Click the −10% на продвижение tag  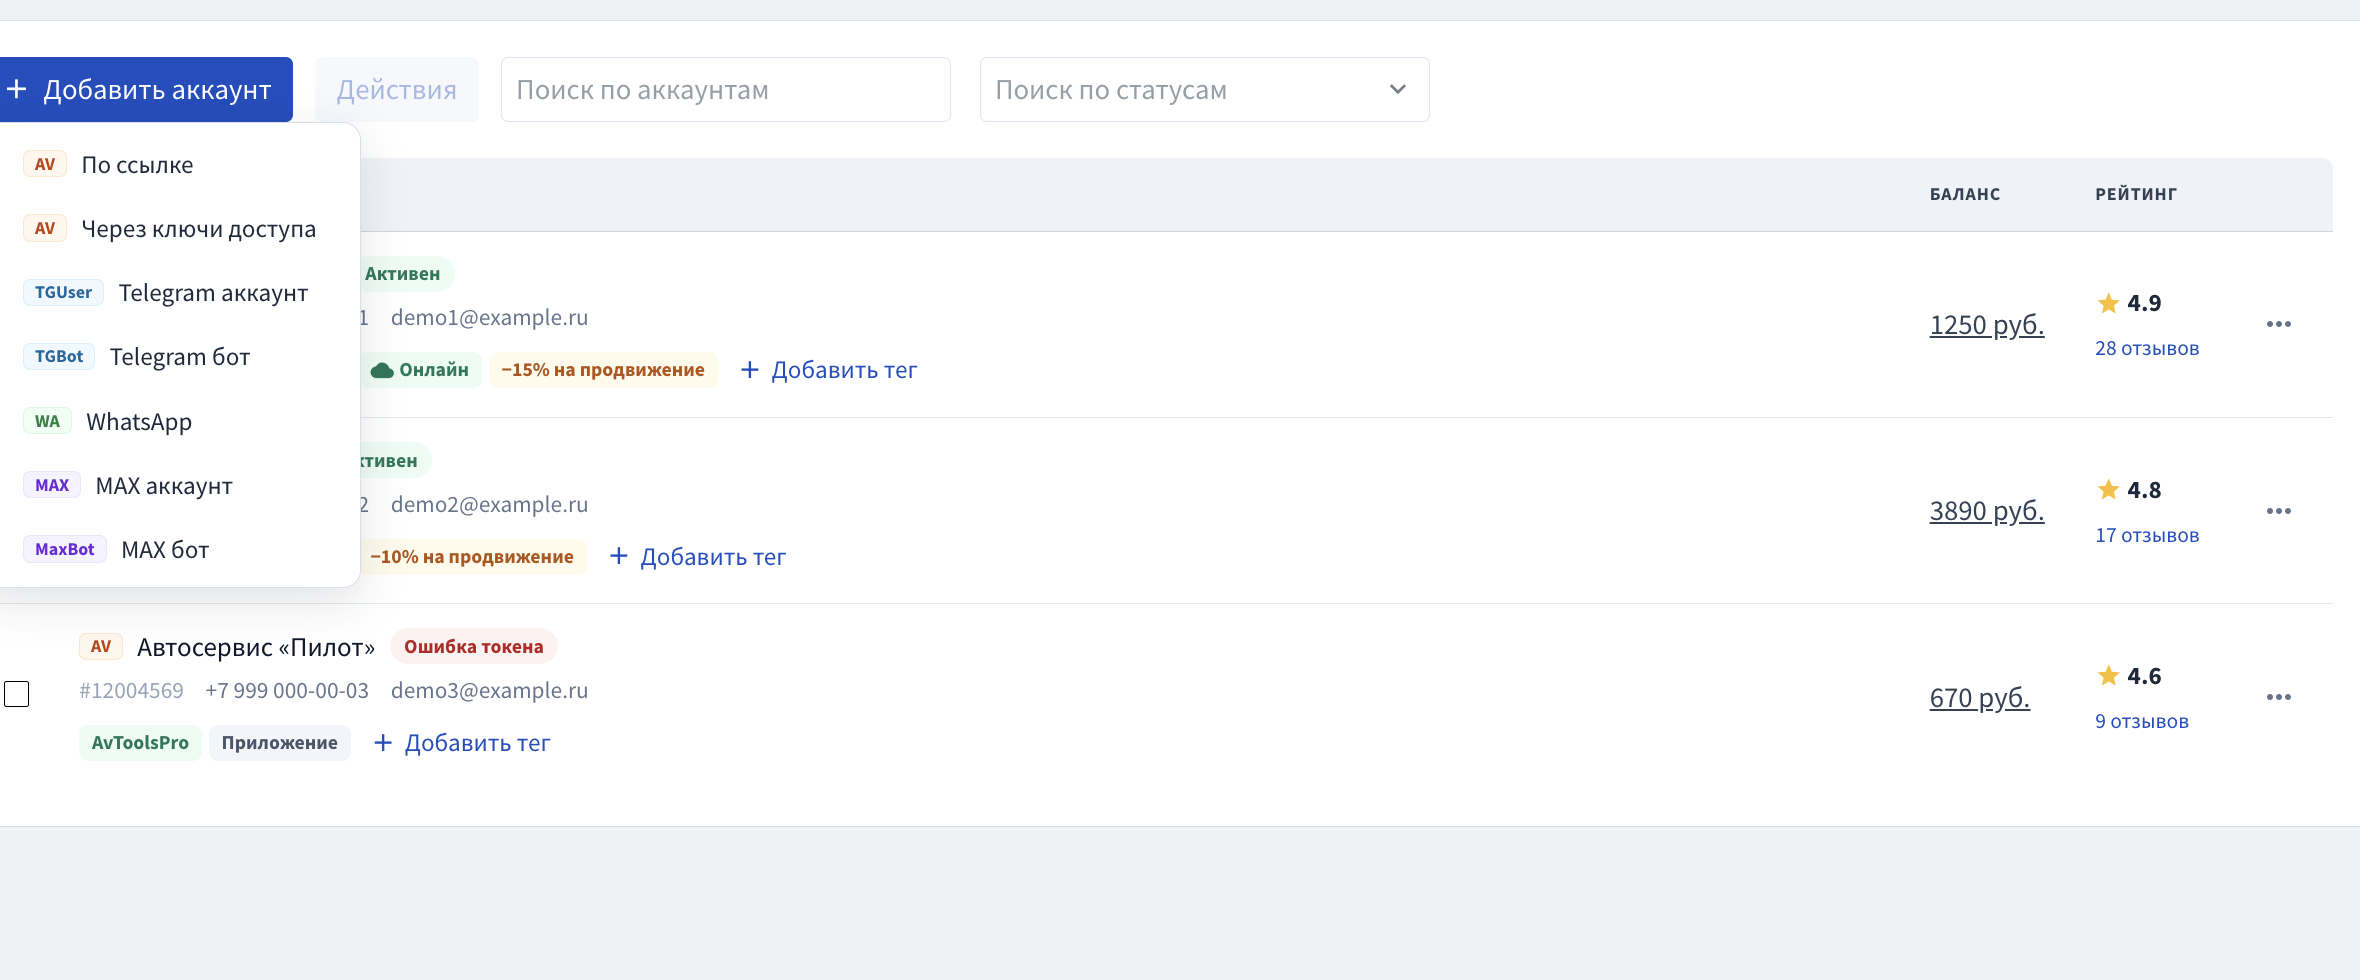click(472, 557)
